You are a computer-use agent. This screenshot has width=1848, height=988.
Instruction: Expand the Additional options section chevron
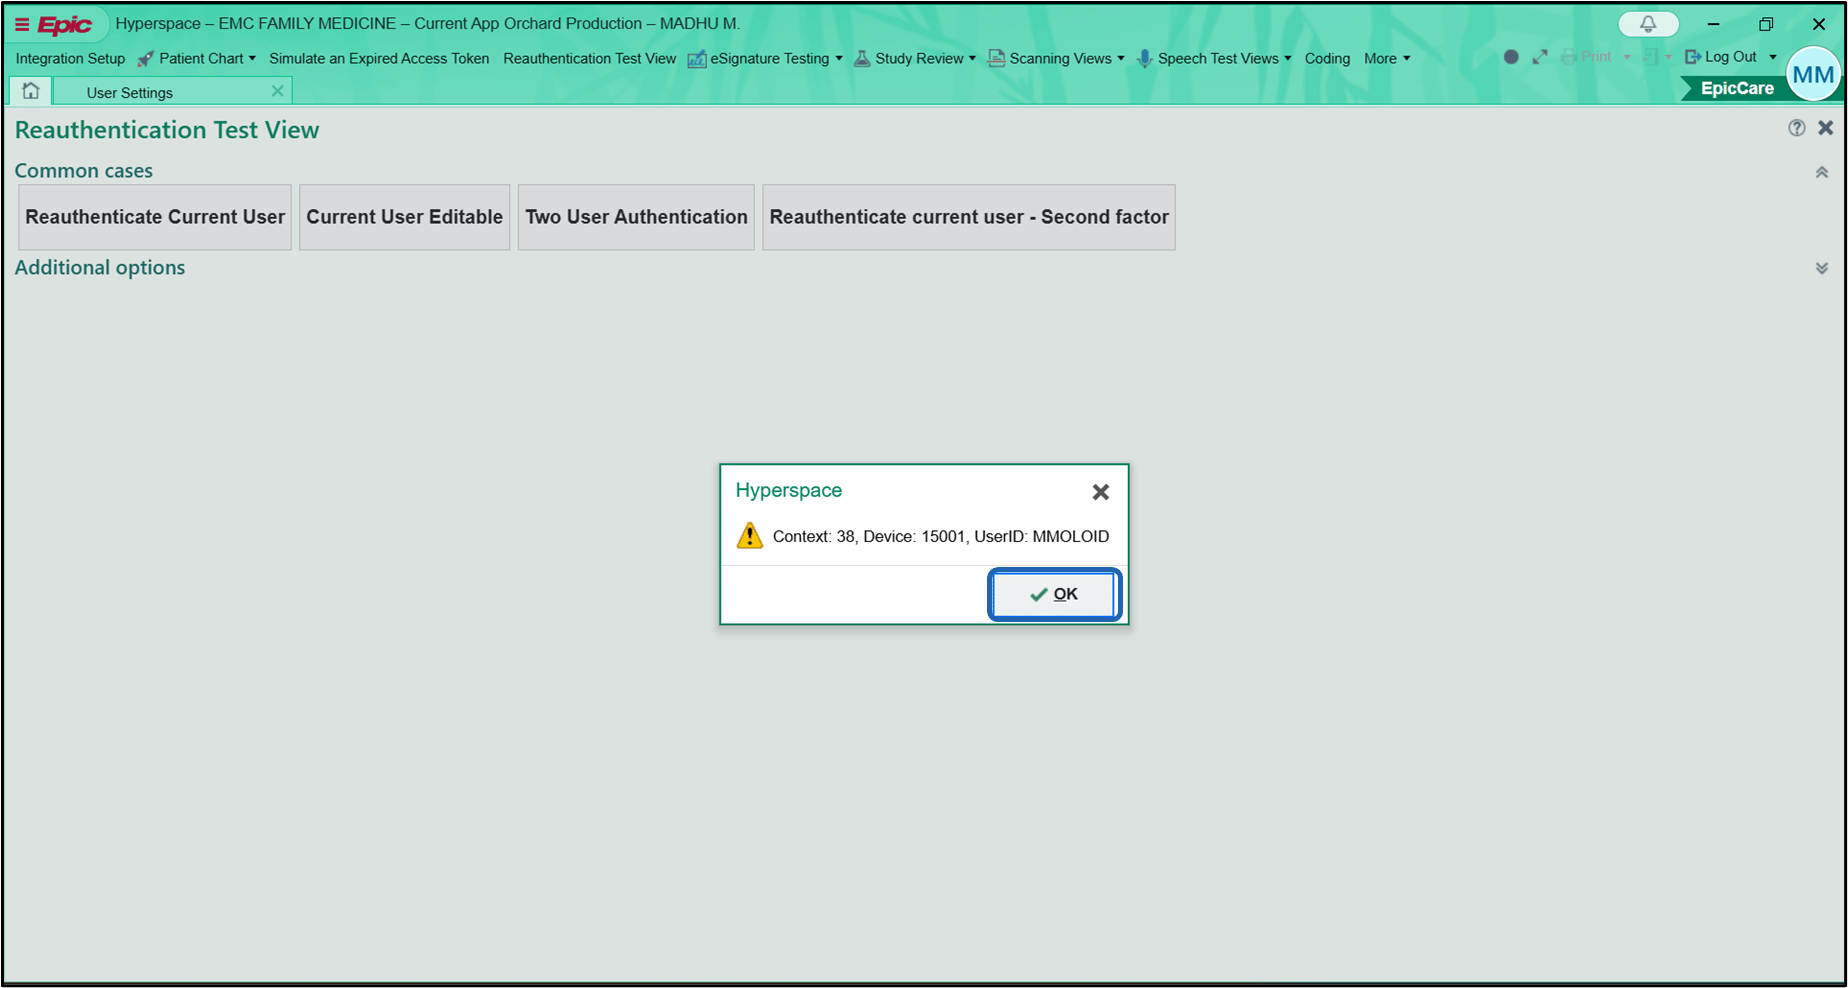click(1822, 268)
